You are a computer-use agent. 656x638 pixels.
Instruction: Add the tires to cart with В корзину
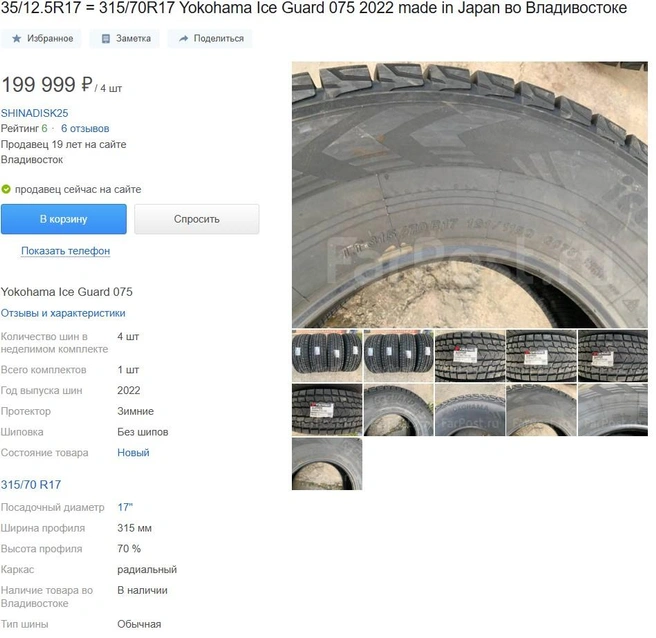(x=64, y=219)
